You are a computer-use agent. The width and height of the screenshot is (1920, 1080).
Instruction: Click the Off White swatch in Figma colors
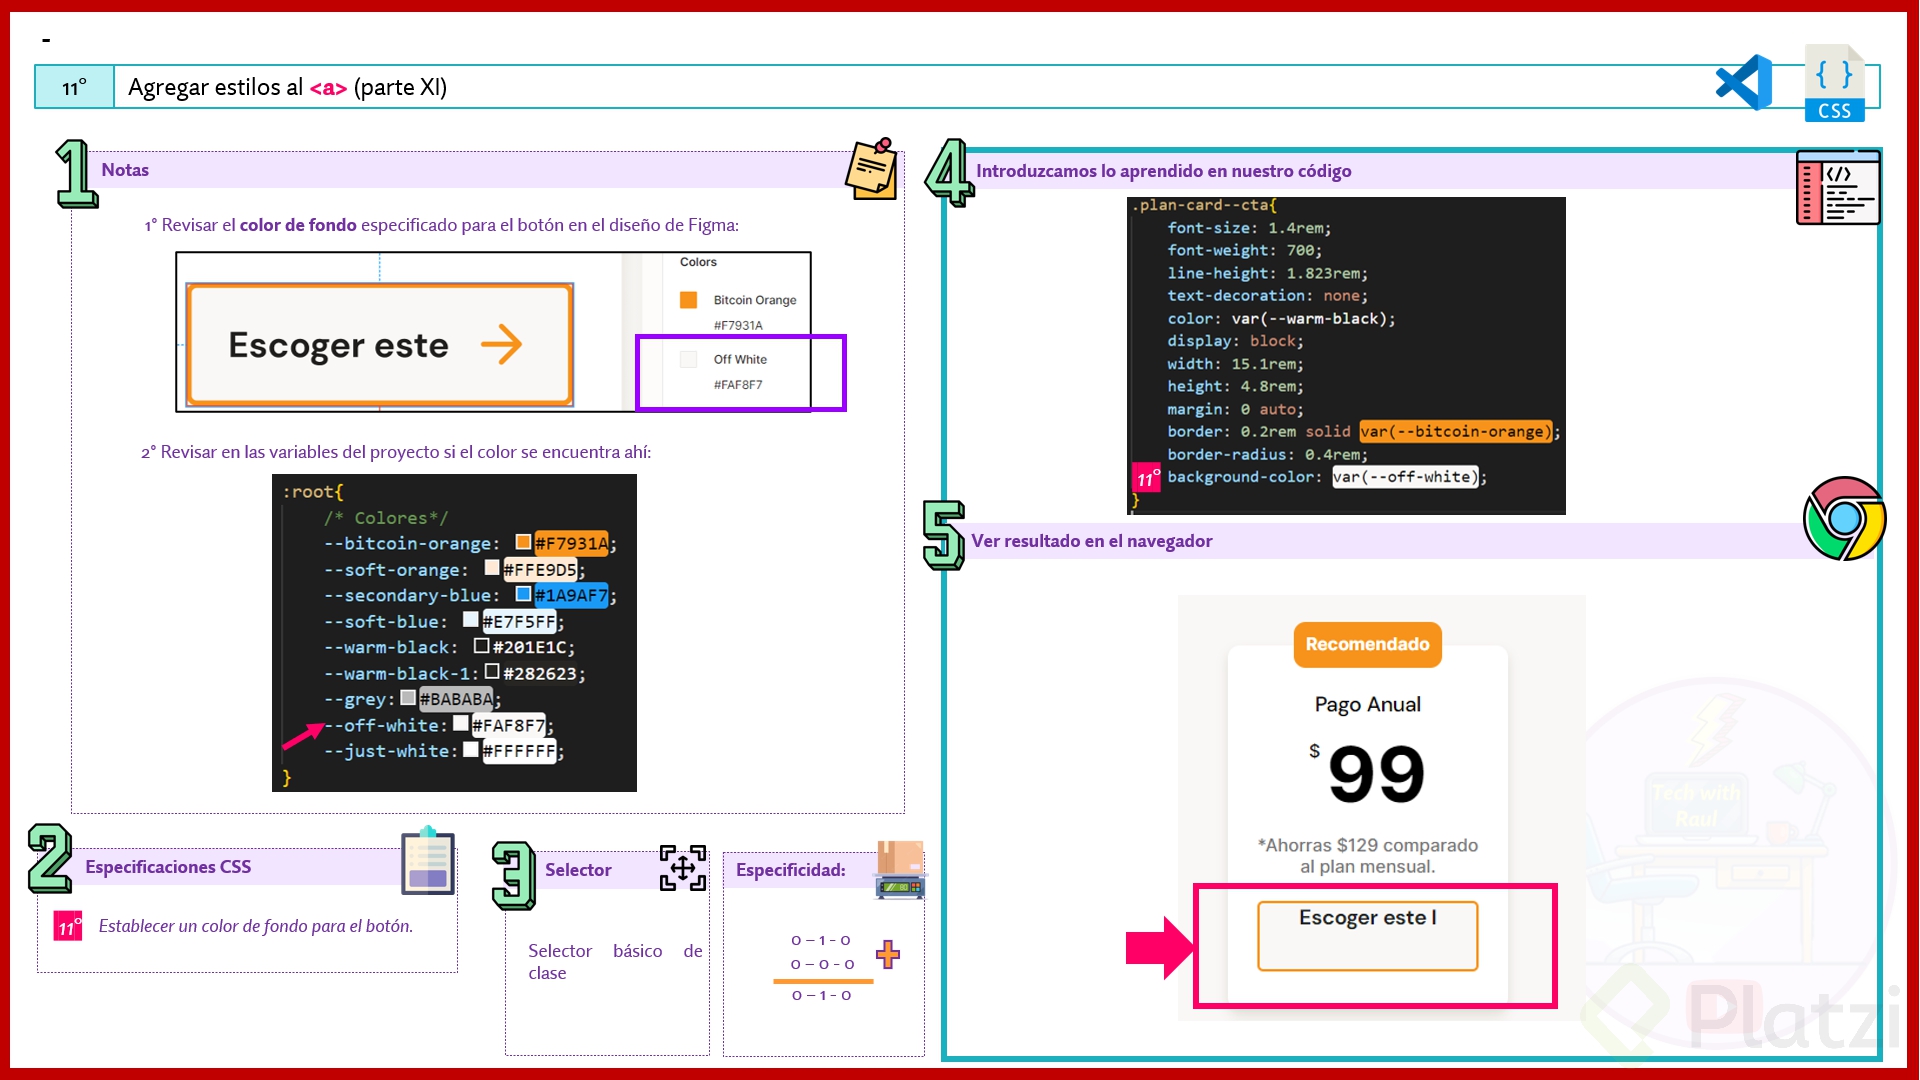click(688, 359)
